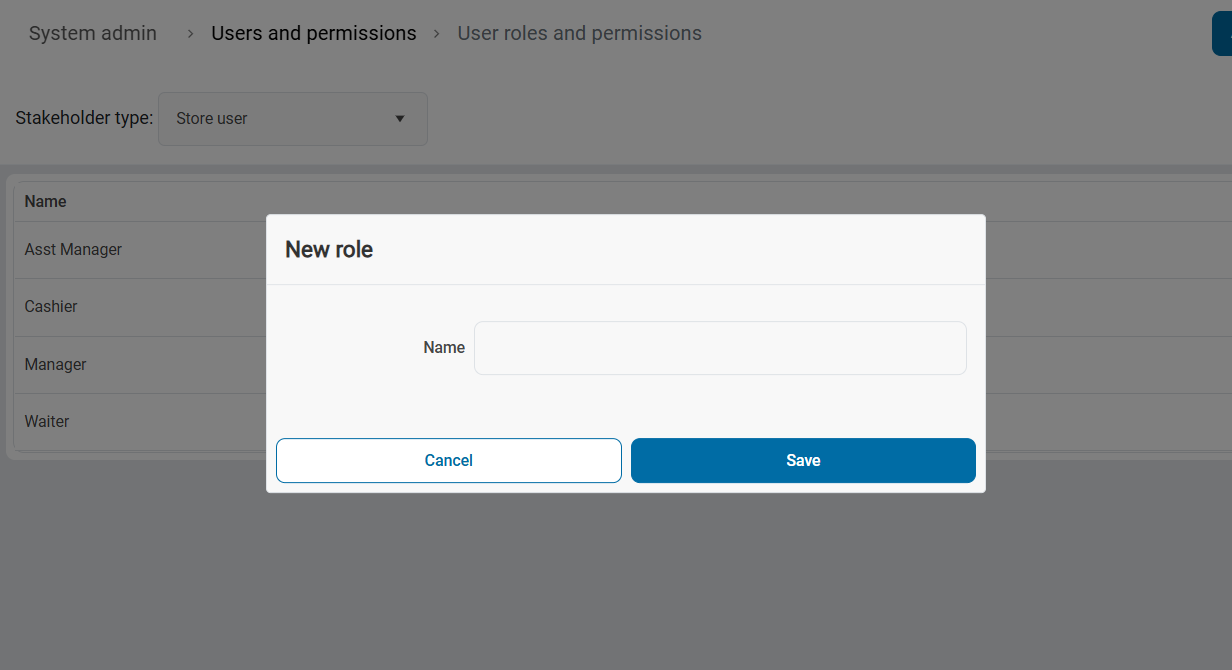Click the Name label in the dialog
The height and width of the screenshot is (670, 1232).
tap(444, 348)
